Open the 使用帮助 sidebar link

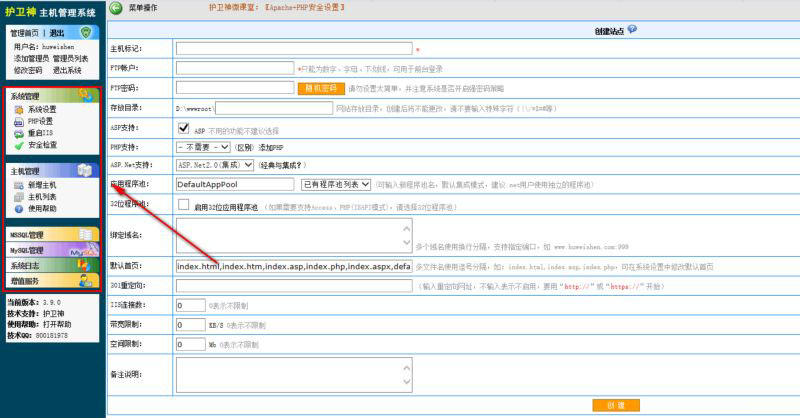(42, 209)
